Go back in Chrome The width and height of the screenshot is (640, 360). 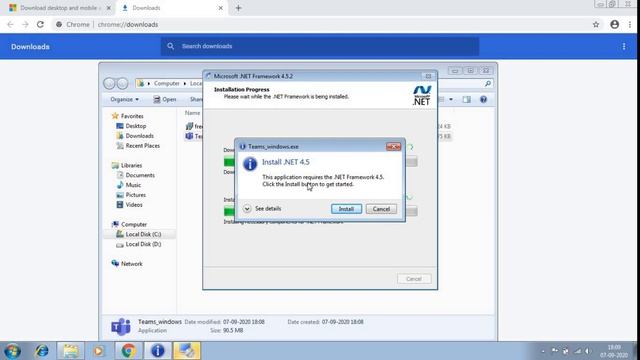click(10, 24)
